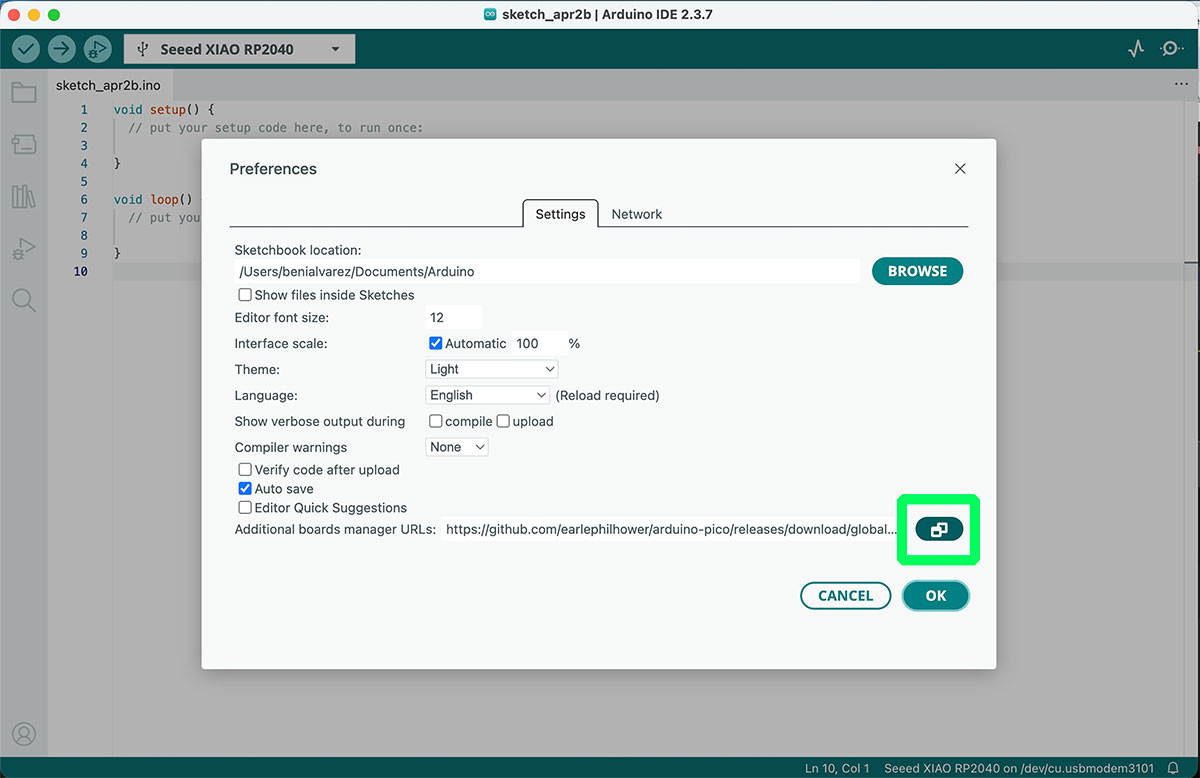Toggle the Auto save checkbox
Screen dimensions: 1200x778
pyautogui.click(x=245, y=489)
